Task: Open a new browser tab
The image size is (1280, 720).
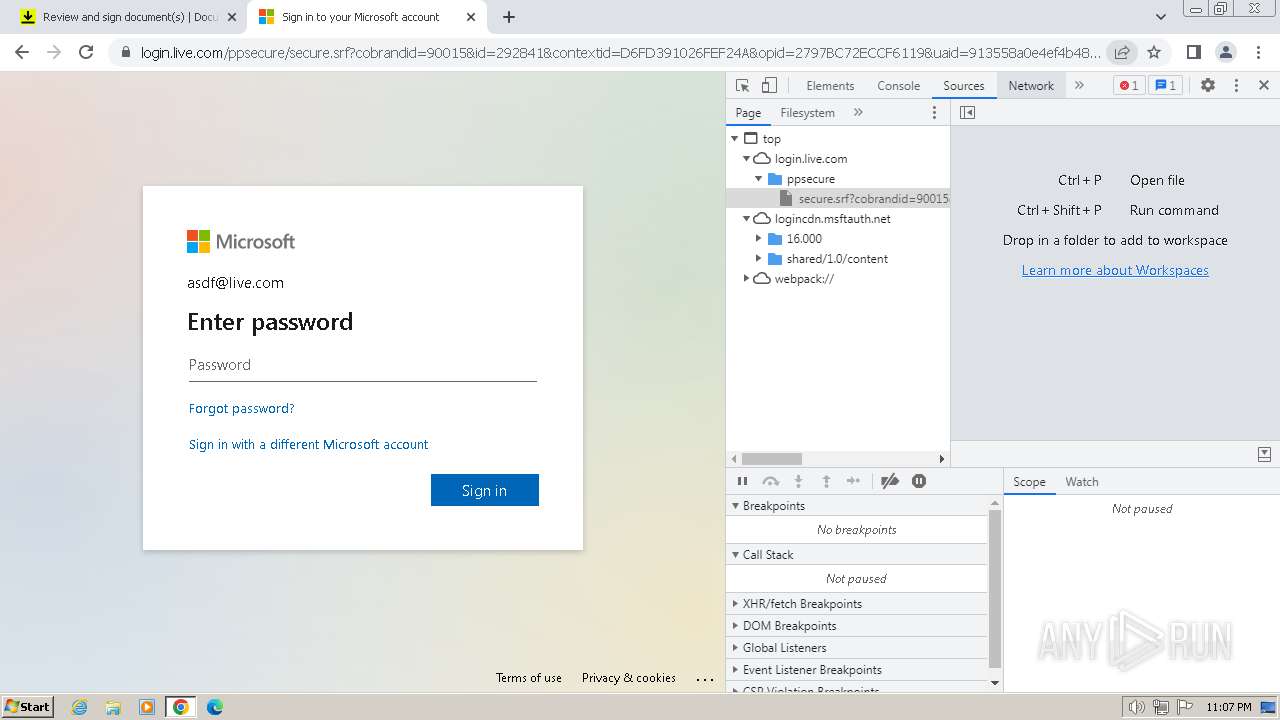Action: tap(509, 17)
